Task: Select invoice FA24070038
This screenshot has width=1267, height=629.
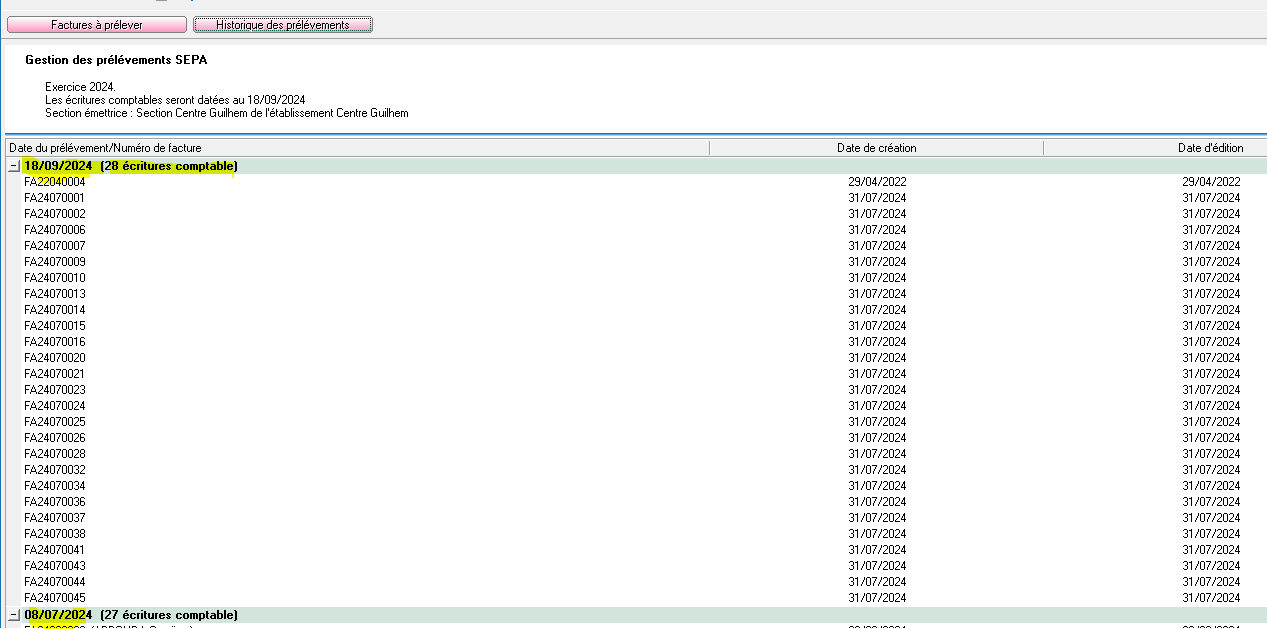Action: pos(55,534)
